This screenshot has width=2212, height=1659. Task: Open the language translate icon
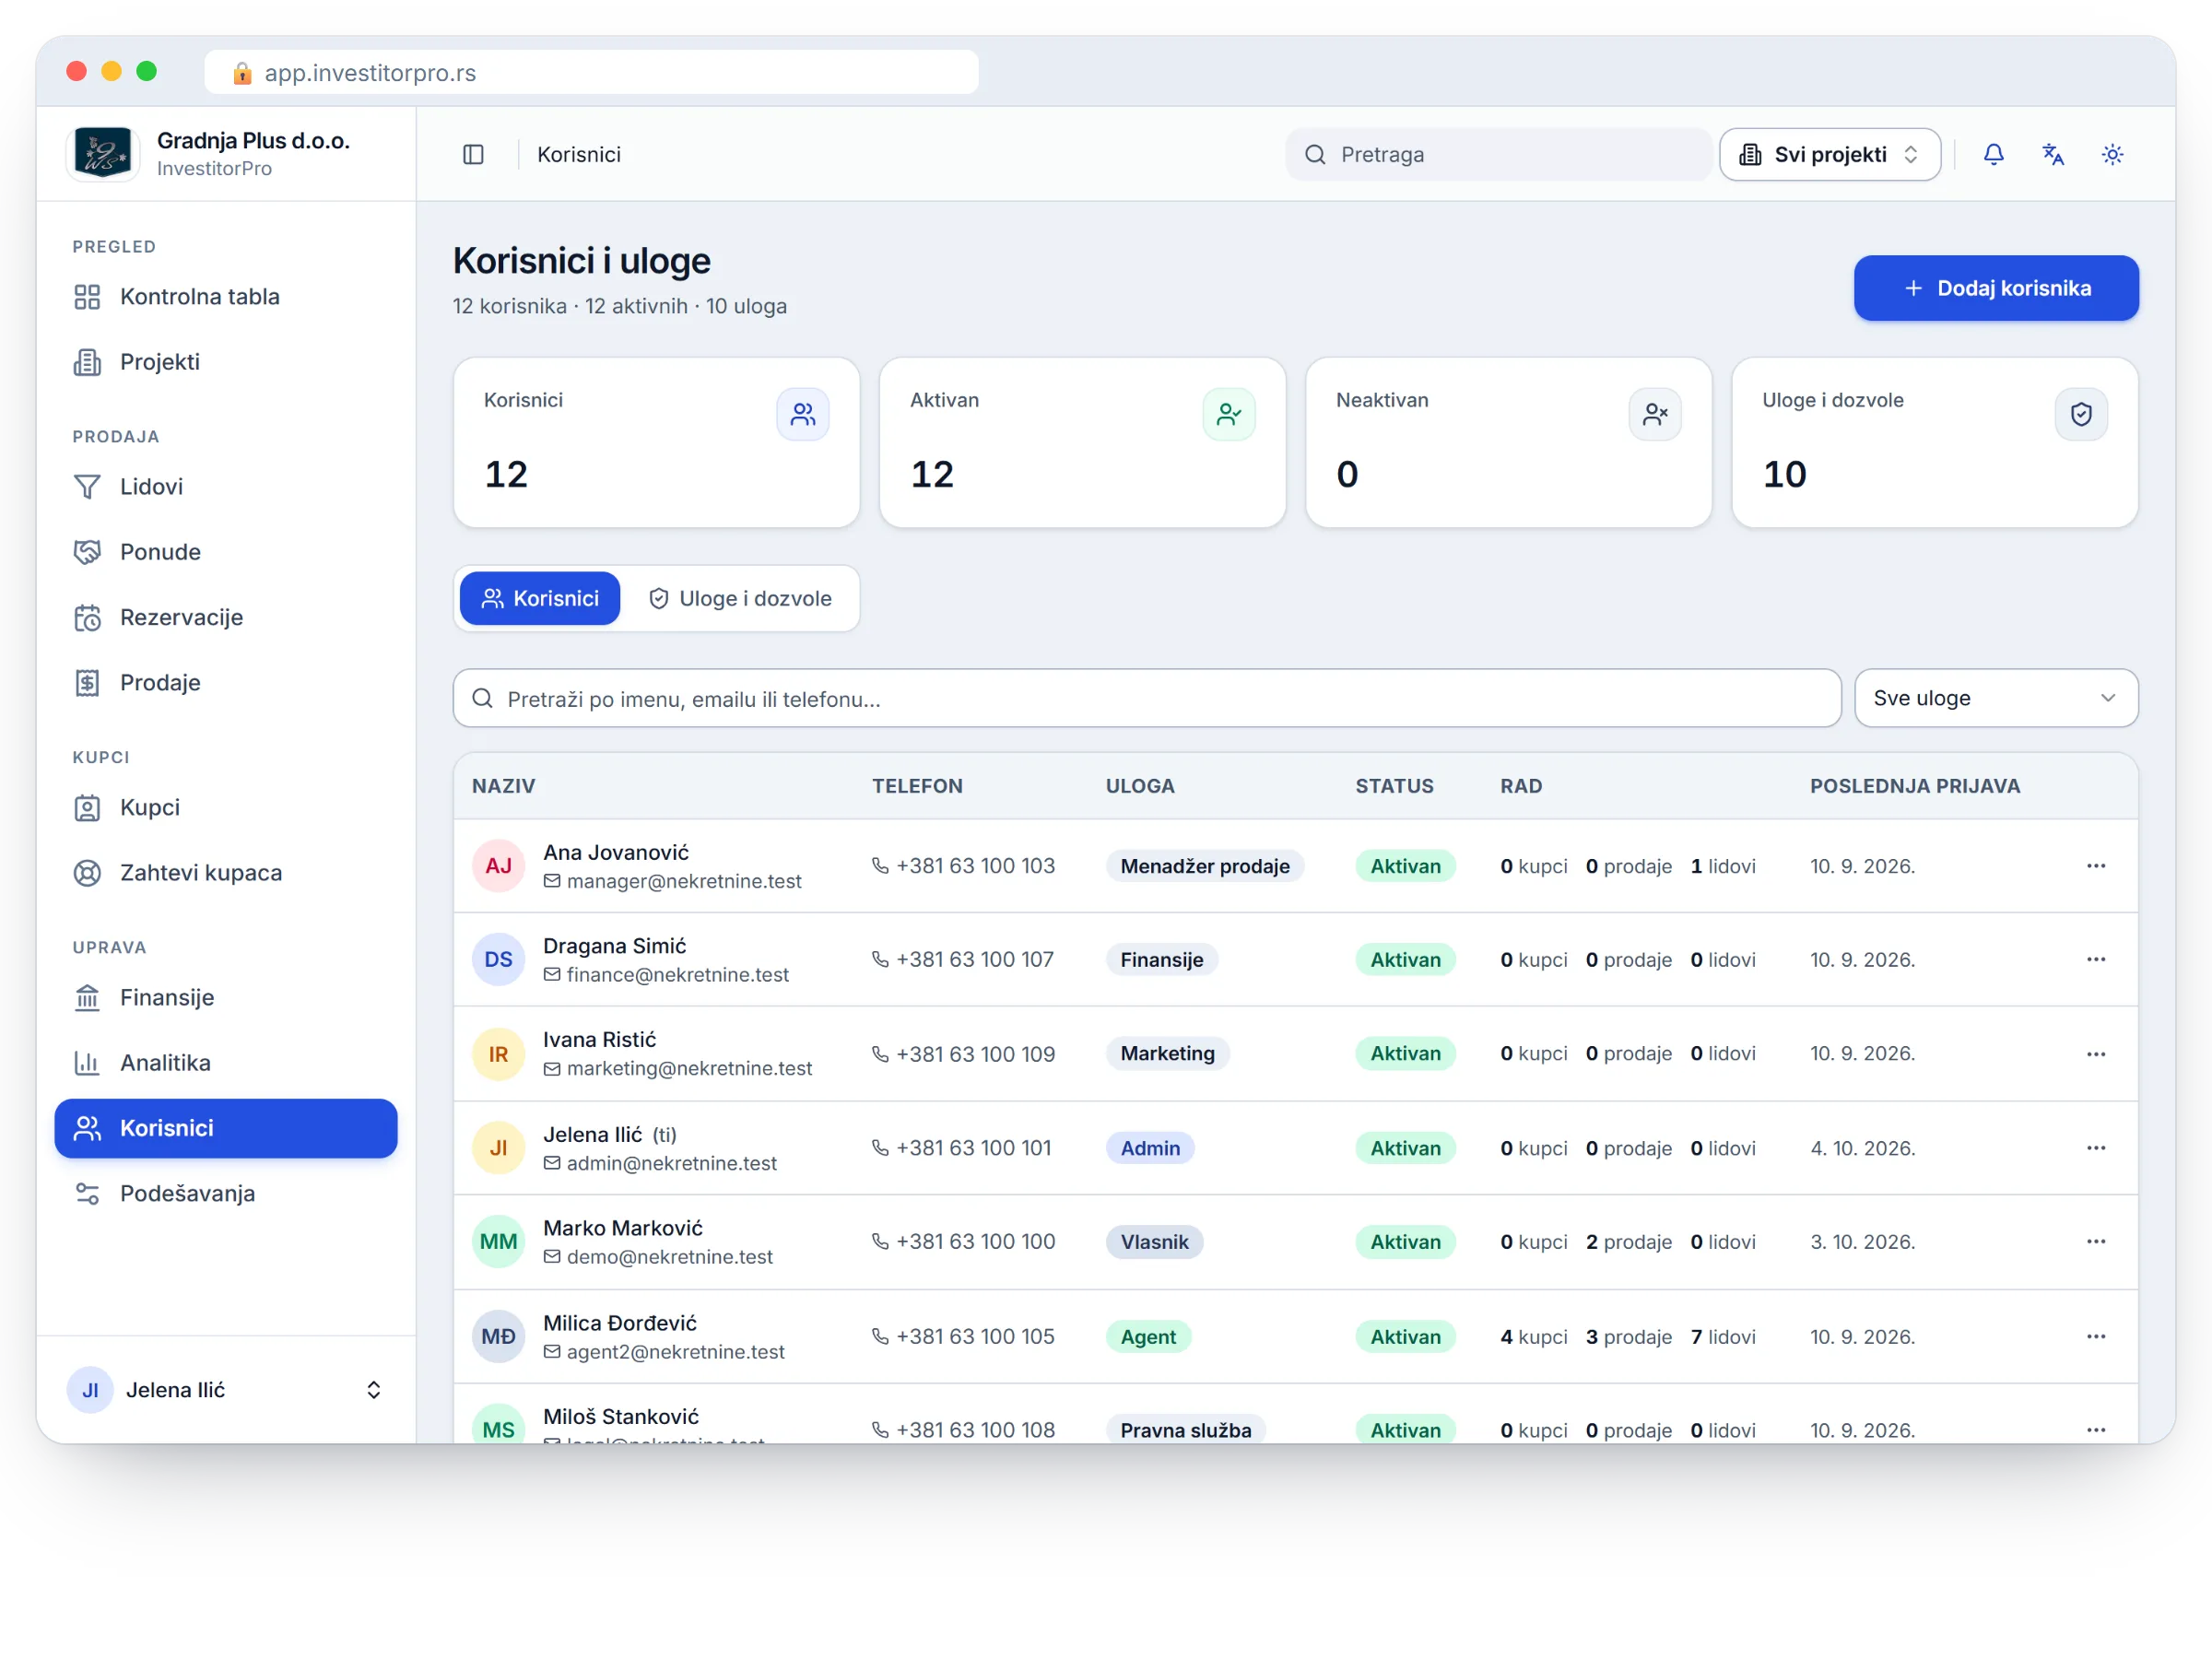click(x=2053, y=154)
